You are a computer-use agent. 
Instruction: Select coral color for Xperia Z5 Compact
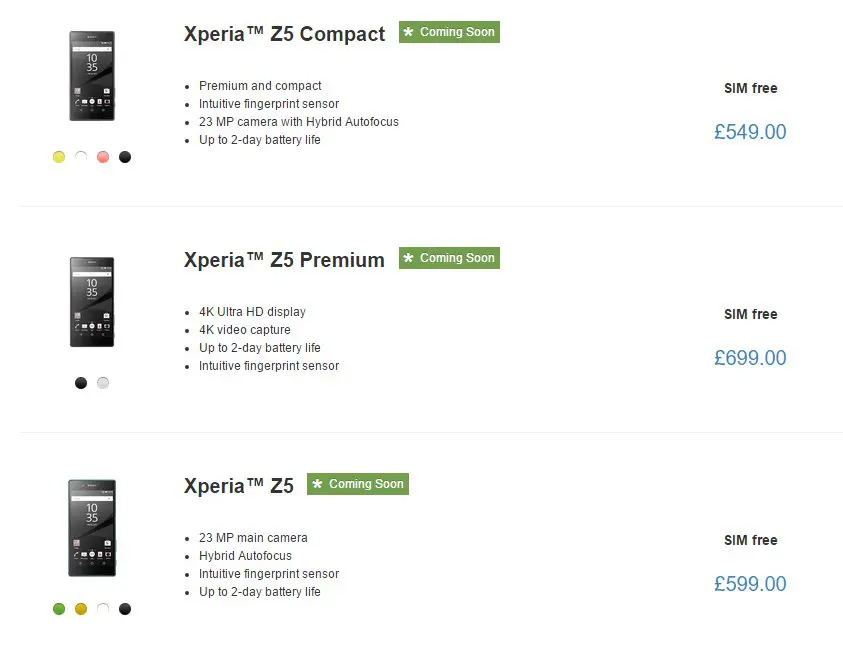pos(103,157)
